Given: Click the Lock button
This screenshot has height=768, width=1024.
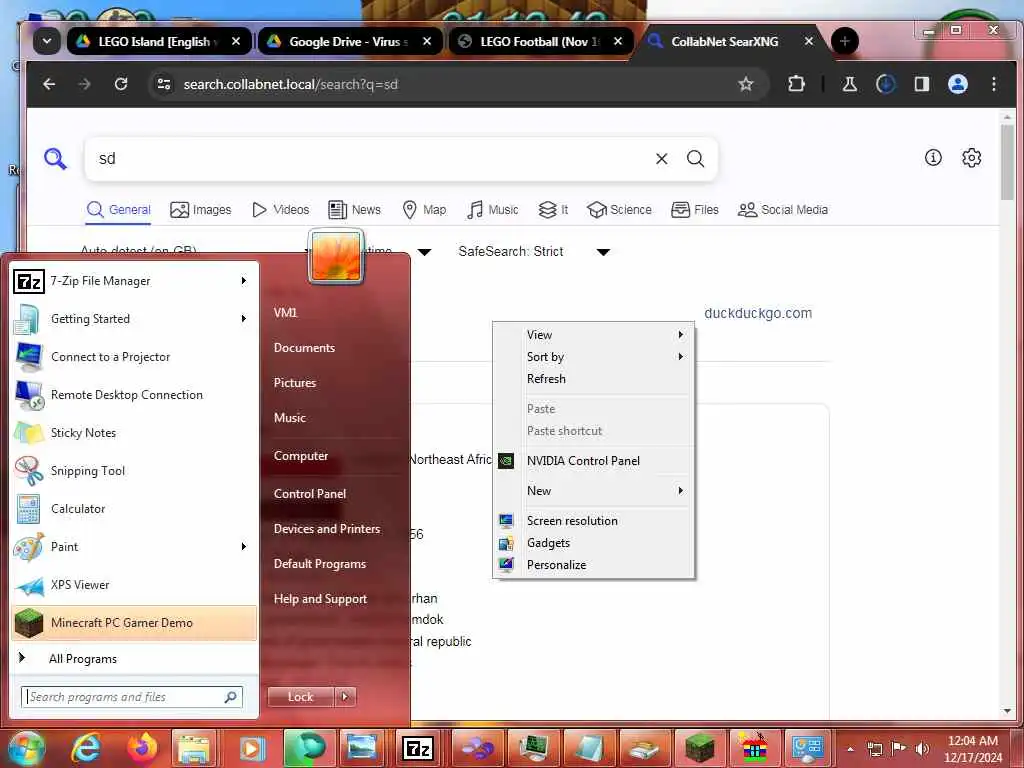Looking at the screenshot, I should (301, 697).
